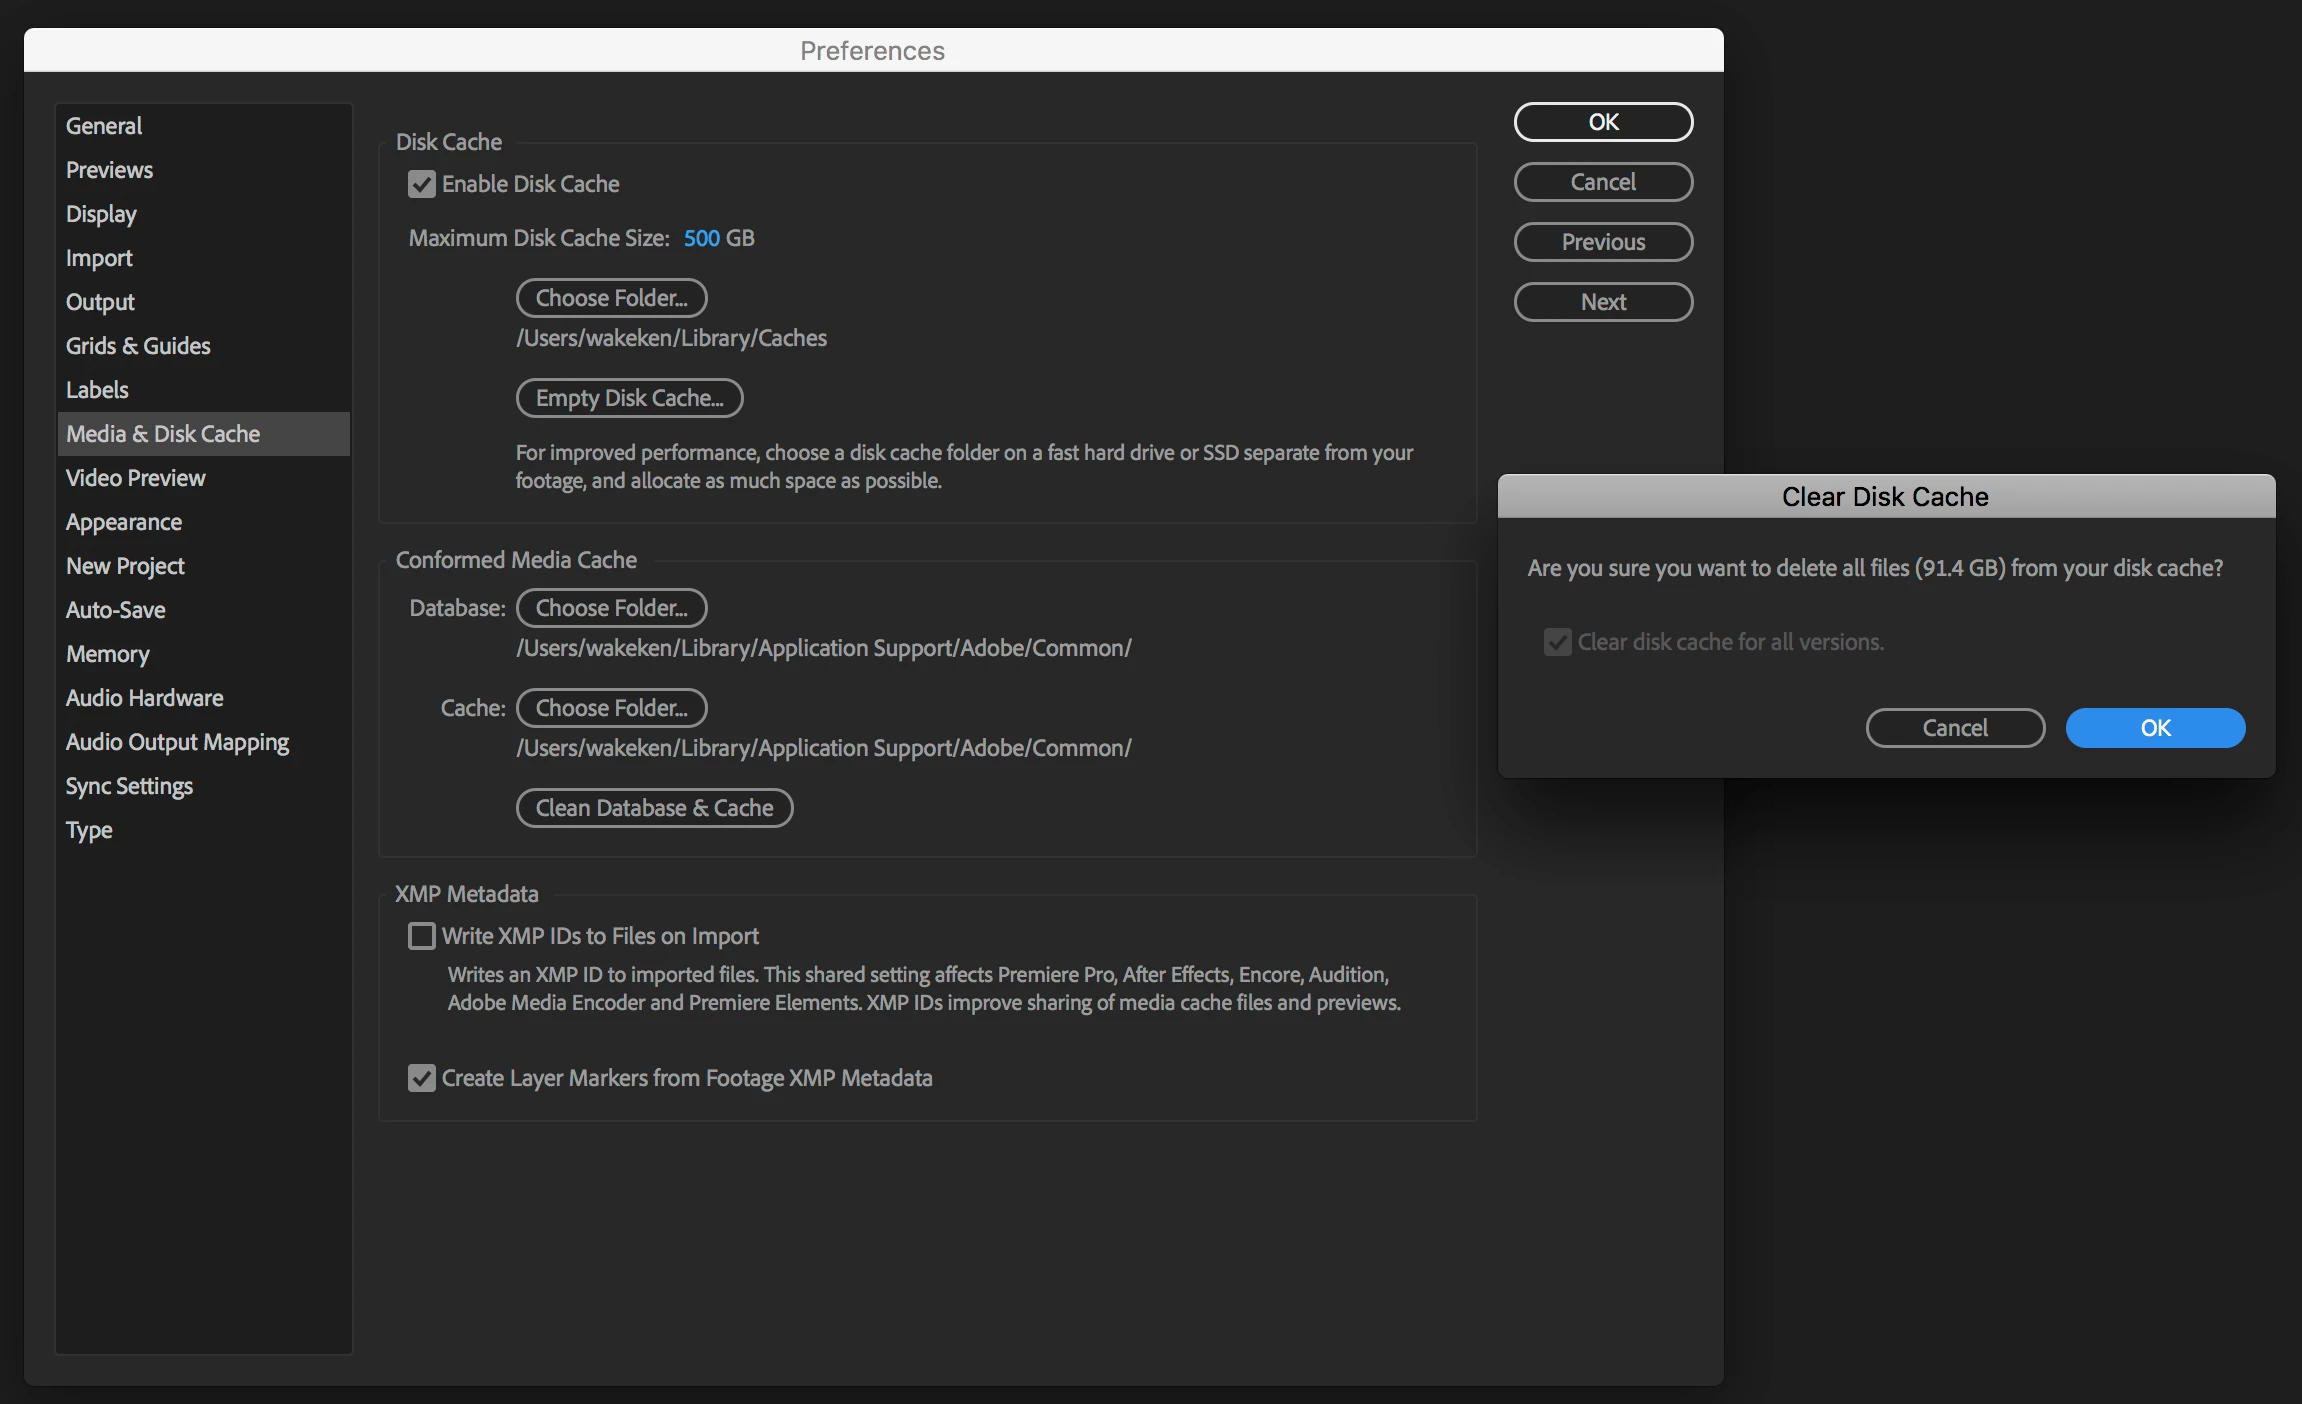Confirm with the blue OK button in Clear Disk Cache
Screen dimensions: 2302x1404
[x=2155, y=728]
